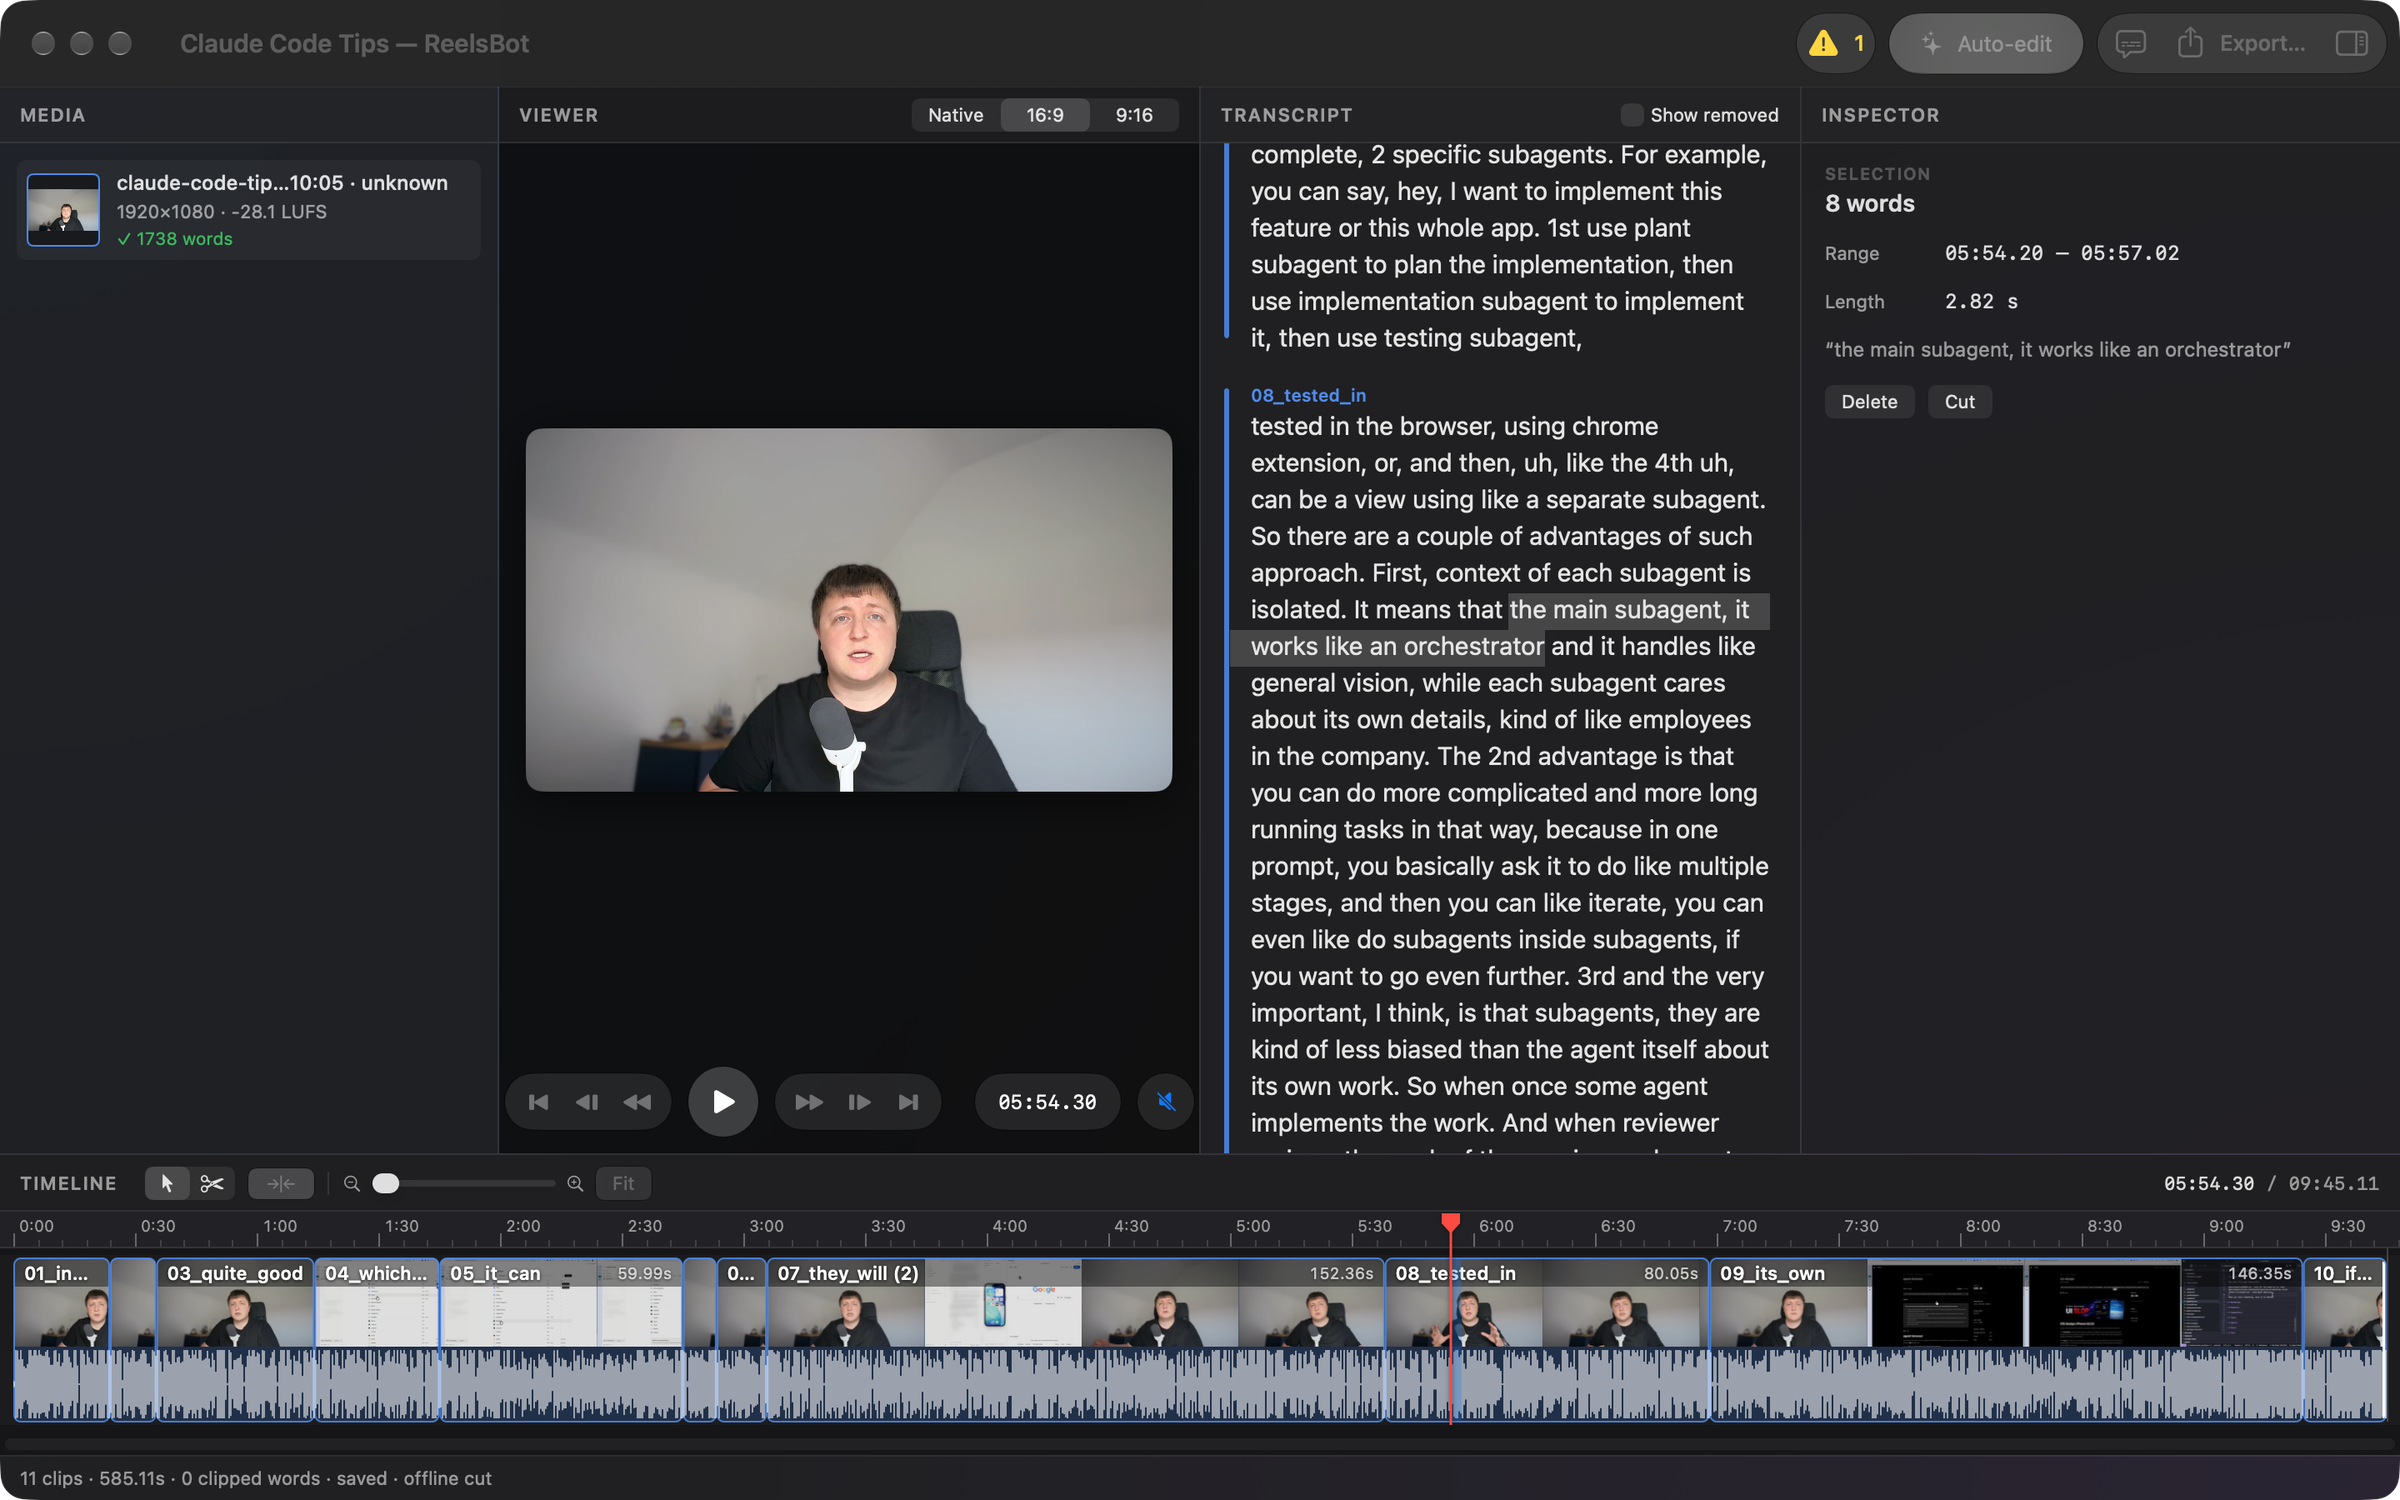This screenshot has height=1500, width=2400.
Task: Click the 3:00 mark on timeline ruler
Action: (x=766, y=1227)
